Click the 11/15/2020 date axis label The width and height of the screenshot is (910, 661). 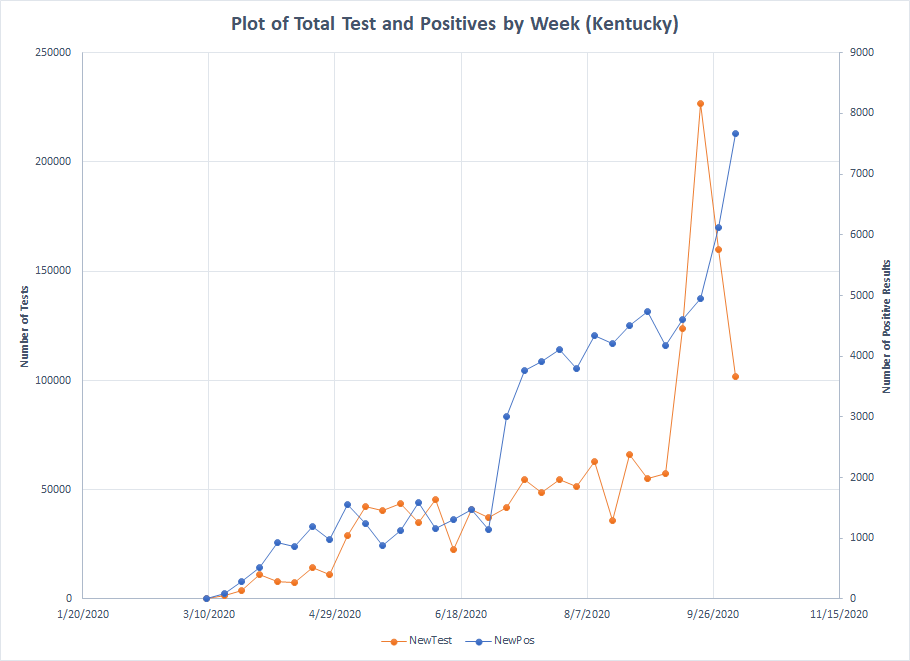(x=839, y=614)
